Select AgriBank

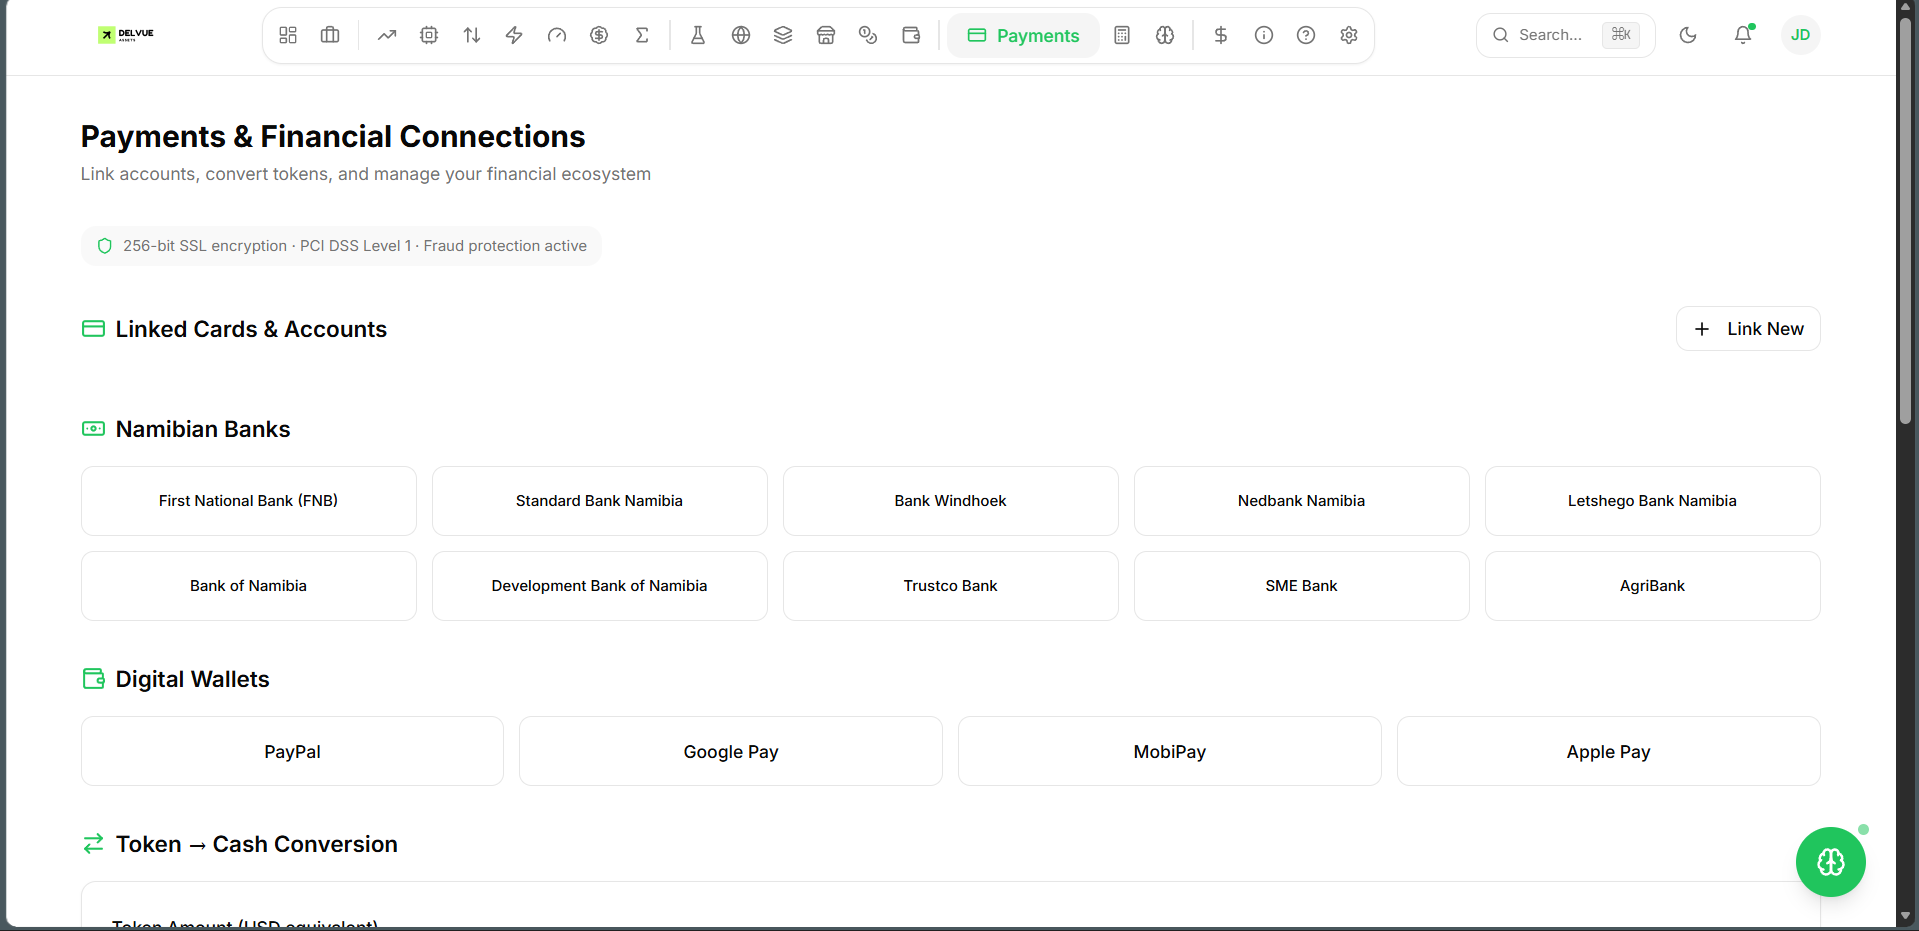click(x=1653, y=586)
